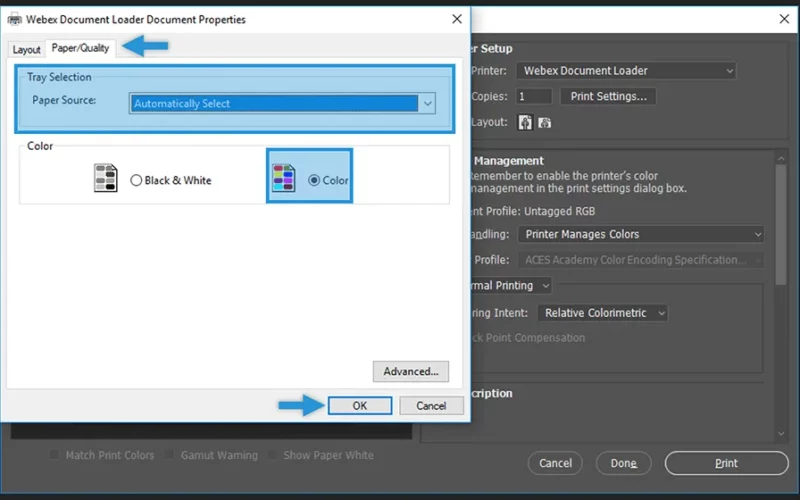Open the Relative Colorimetric dropdown
800x500 pixels.
tap(603, 313)
